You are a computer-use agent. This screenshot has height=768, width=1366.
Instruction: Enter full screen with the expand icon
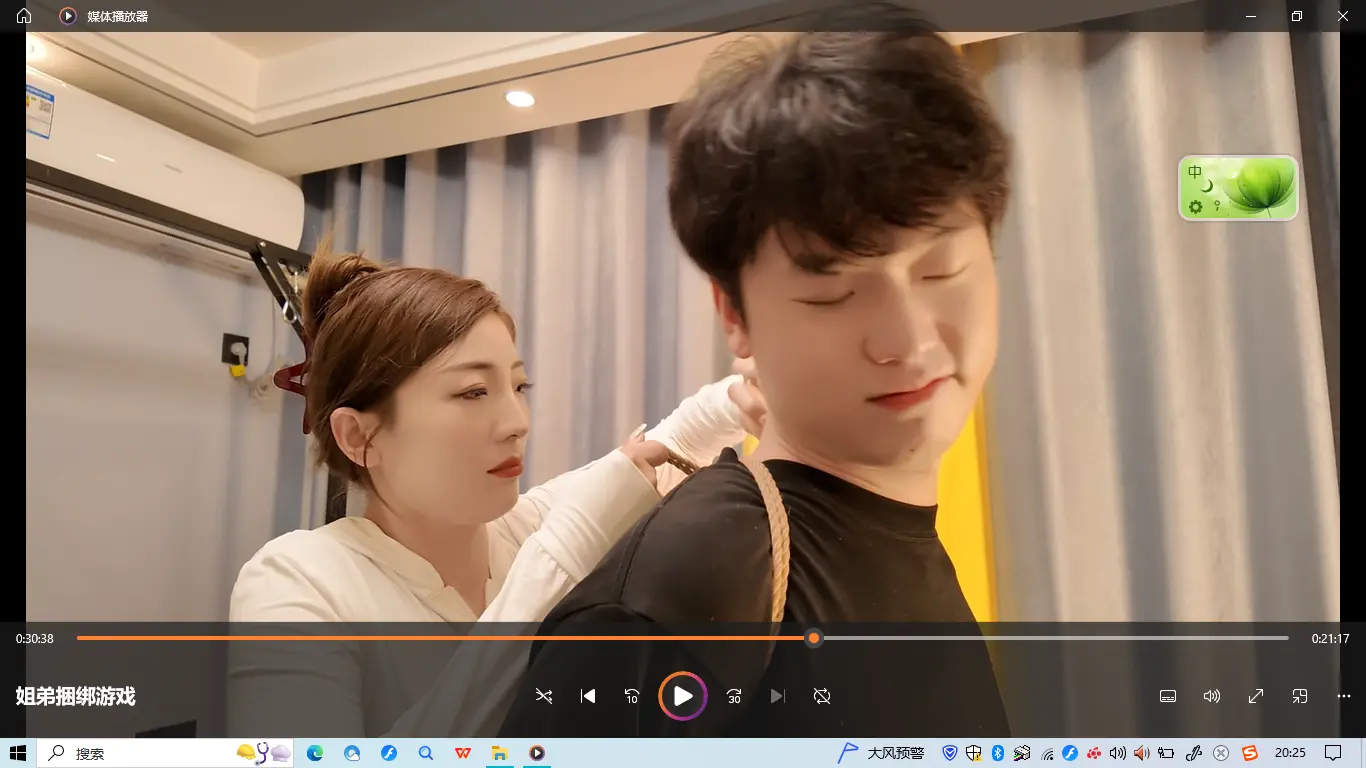click(1256, 696)
